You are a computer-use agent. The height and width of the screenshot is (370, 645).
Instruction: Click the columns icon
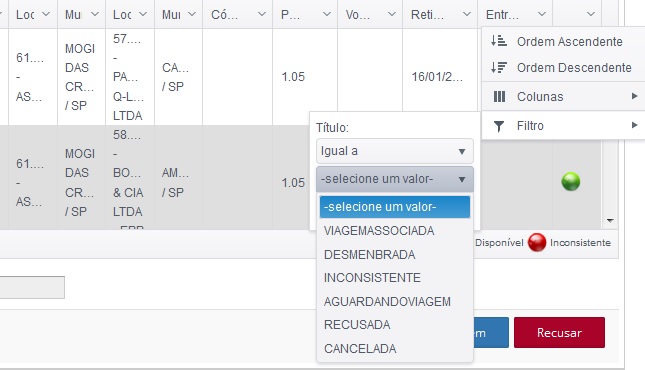coord(499,97)
